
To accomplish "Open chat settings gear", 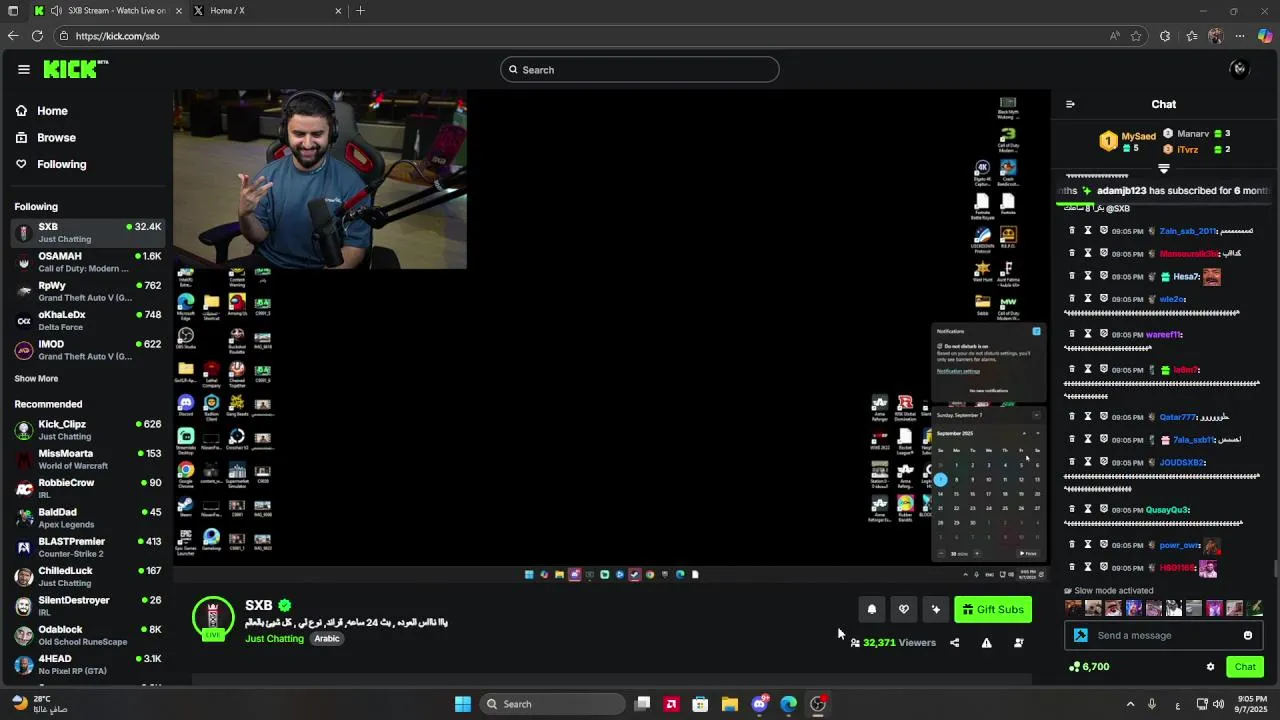I will tap(1210, 667).
